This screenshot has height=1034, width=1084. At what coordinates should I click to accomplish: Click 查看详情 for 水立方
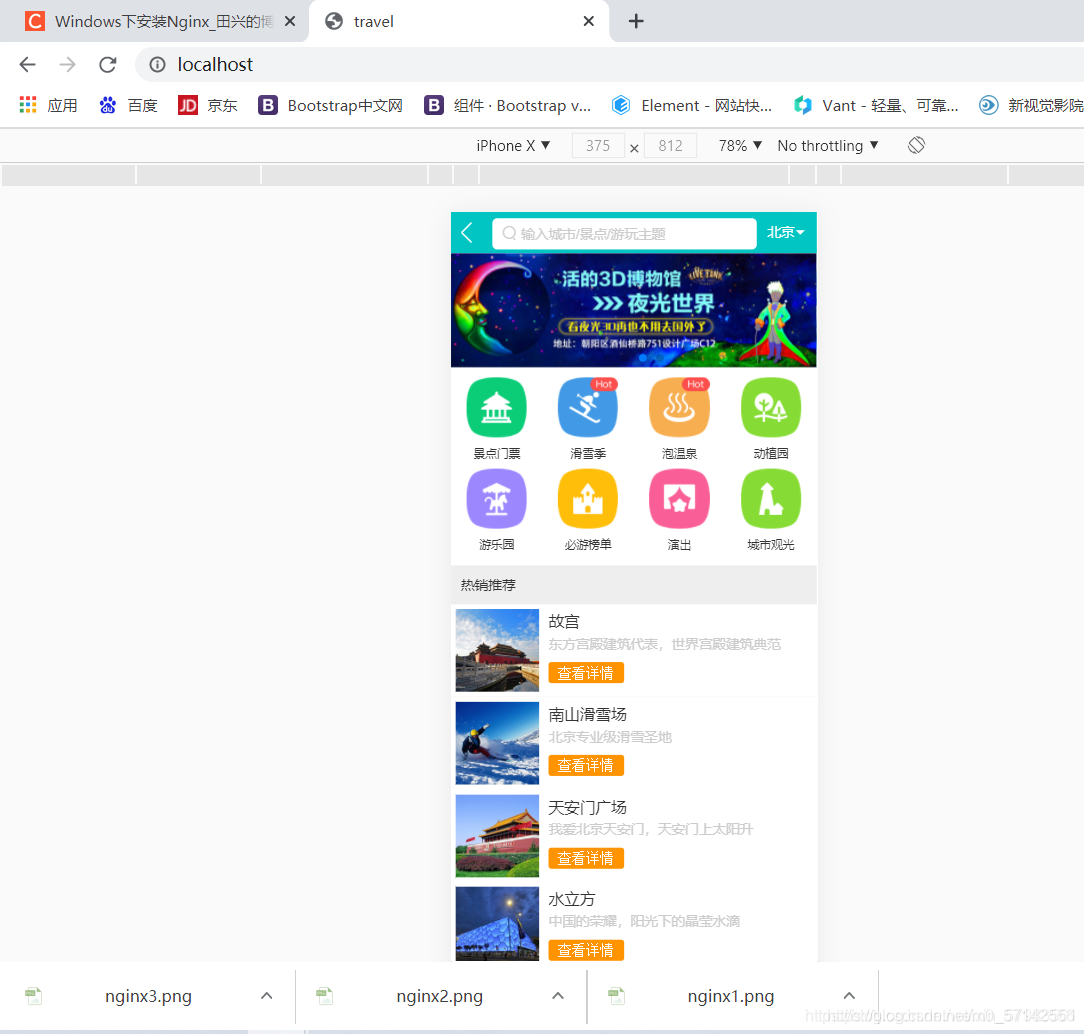(586, 950)
